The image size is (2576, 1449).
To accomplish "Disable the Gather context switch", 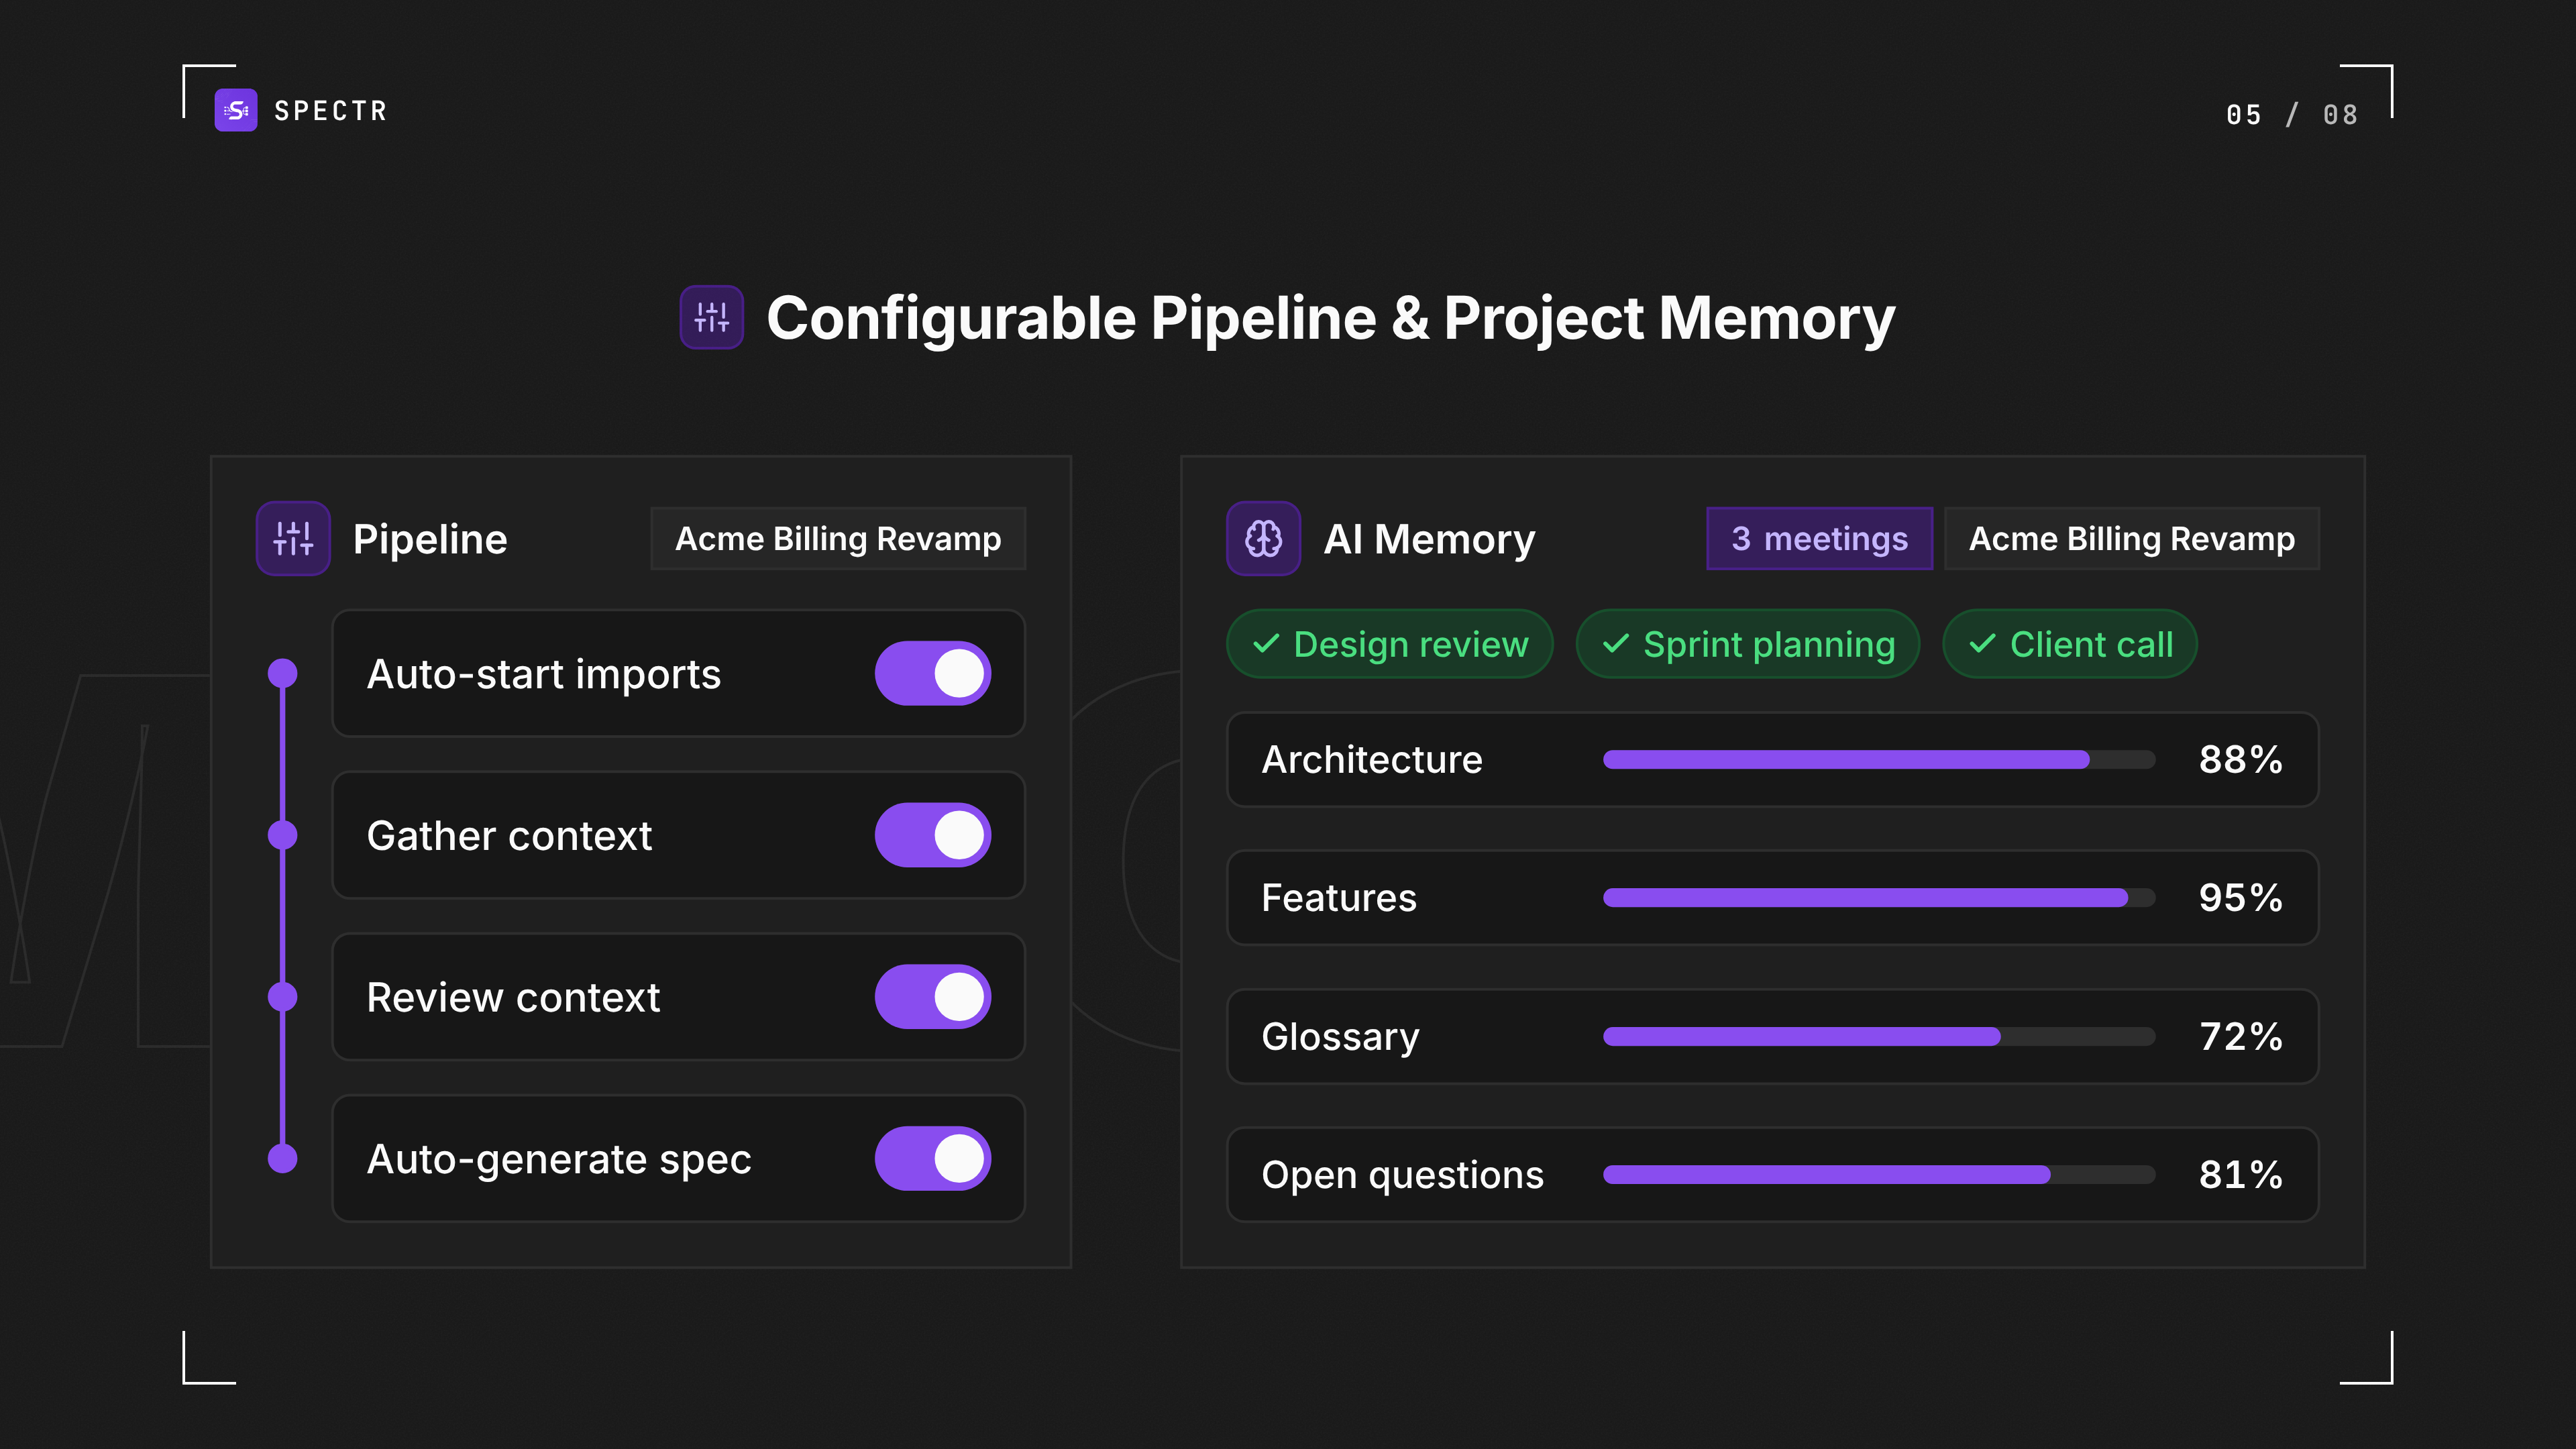I will click(932, 835).
